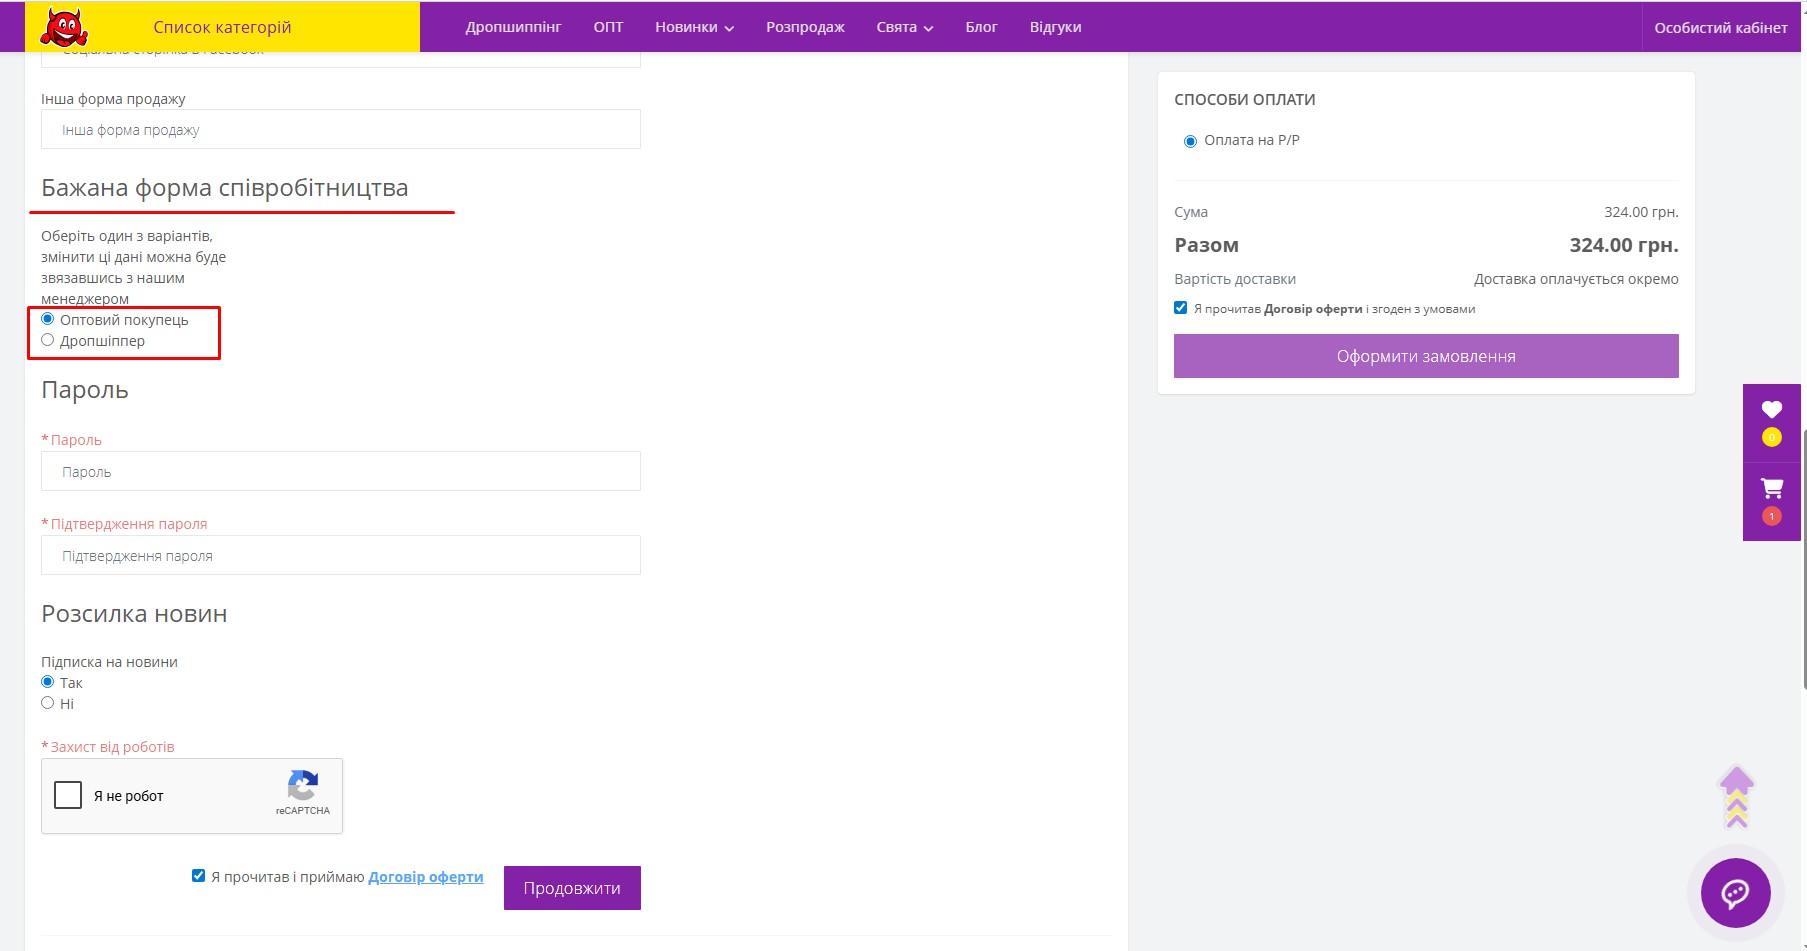Select Ні for news subscription
Image resolution: width=1807 pixels, height=951 pixels.
[48, 703]
